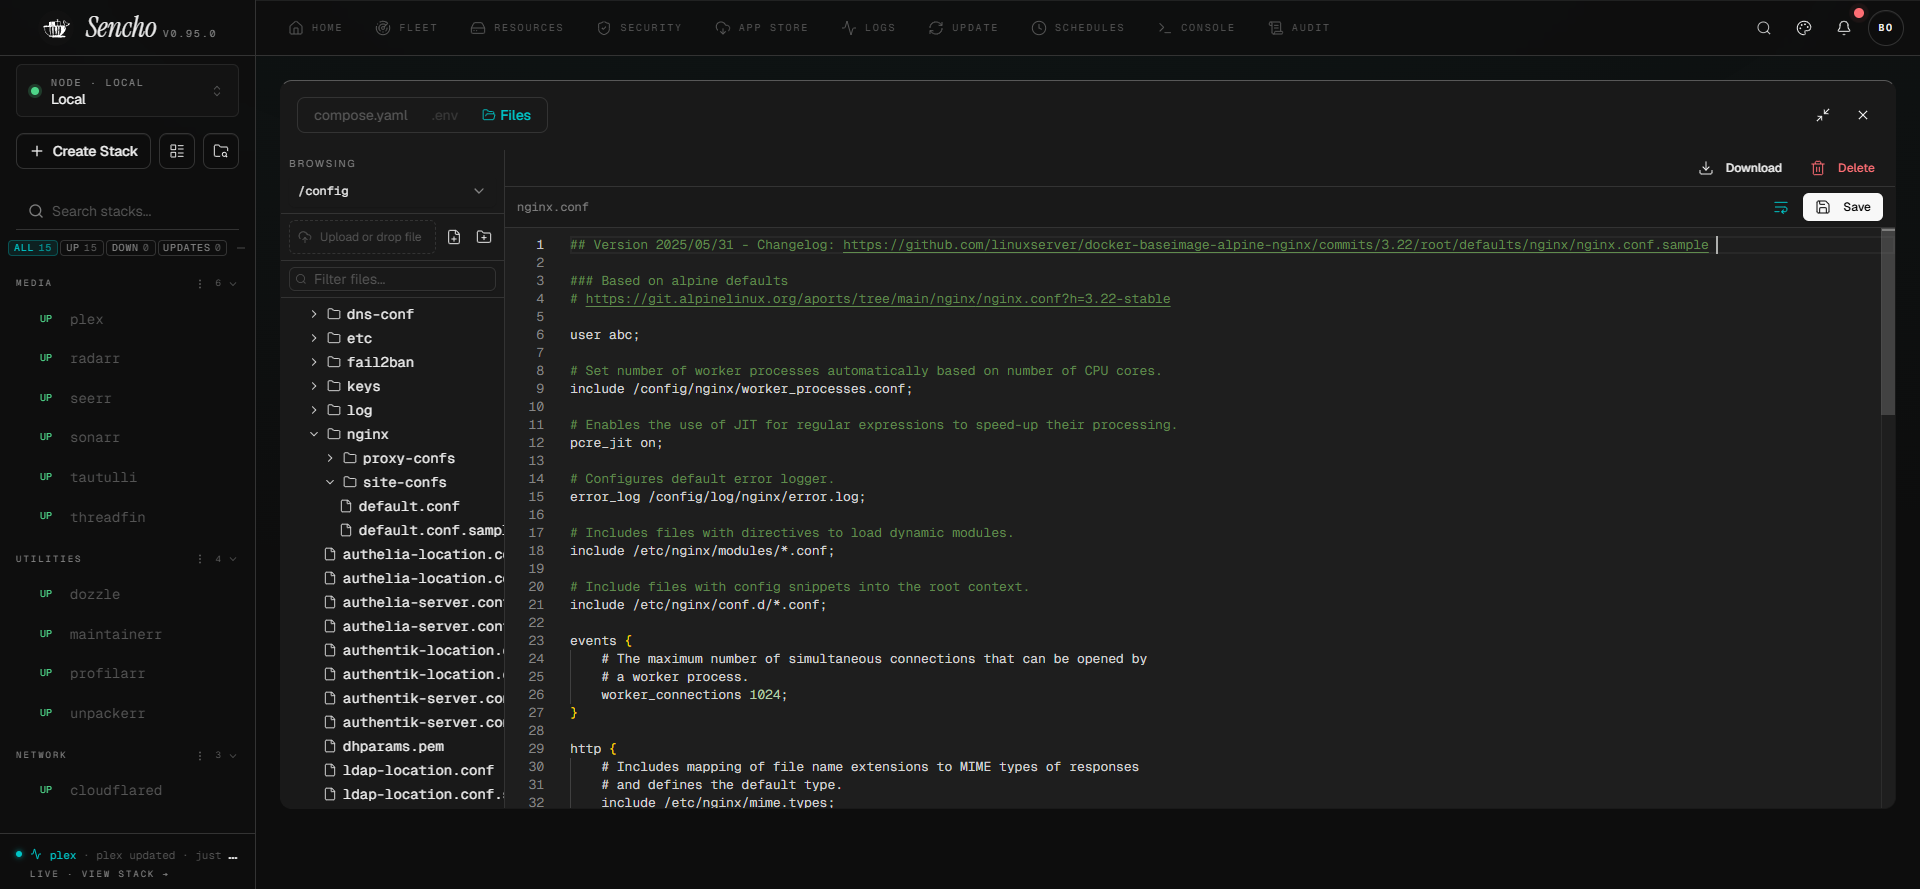
Task: Minimize the editor panel with the shrink icon
Action: [x=1823, y=115]
